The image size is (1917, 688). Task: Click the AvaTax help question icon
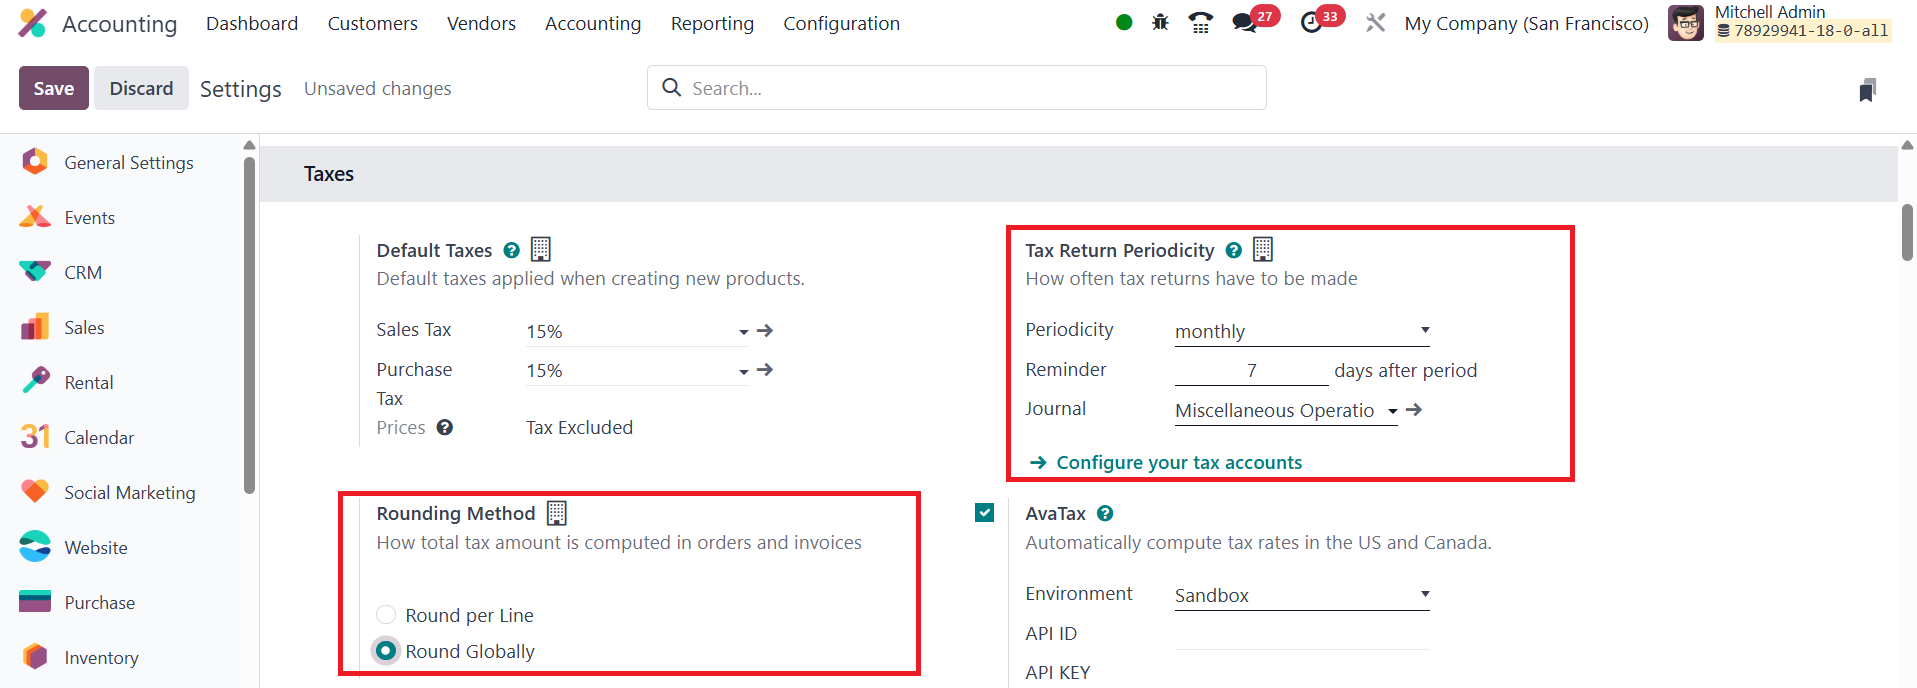tap(1105, 513)
